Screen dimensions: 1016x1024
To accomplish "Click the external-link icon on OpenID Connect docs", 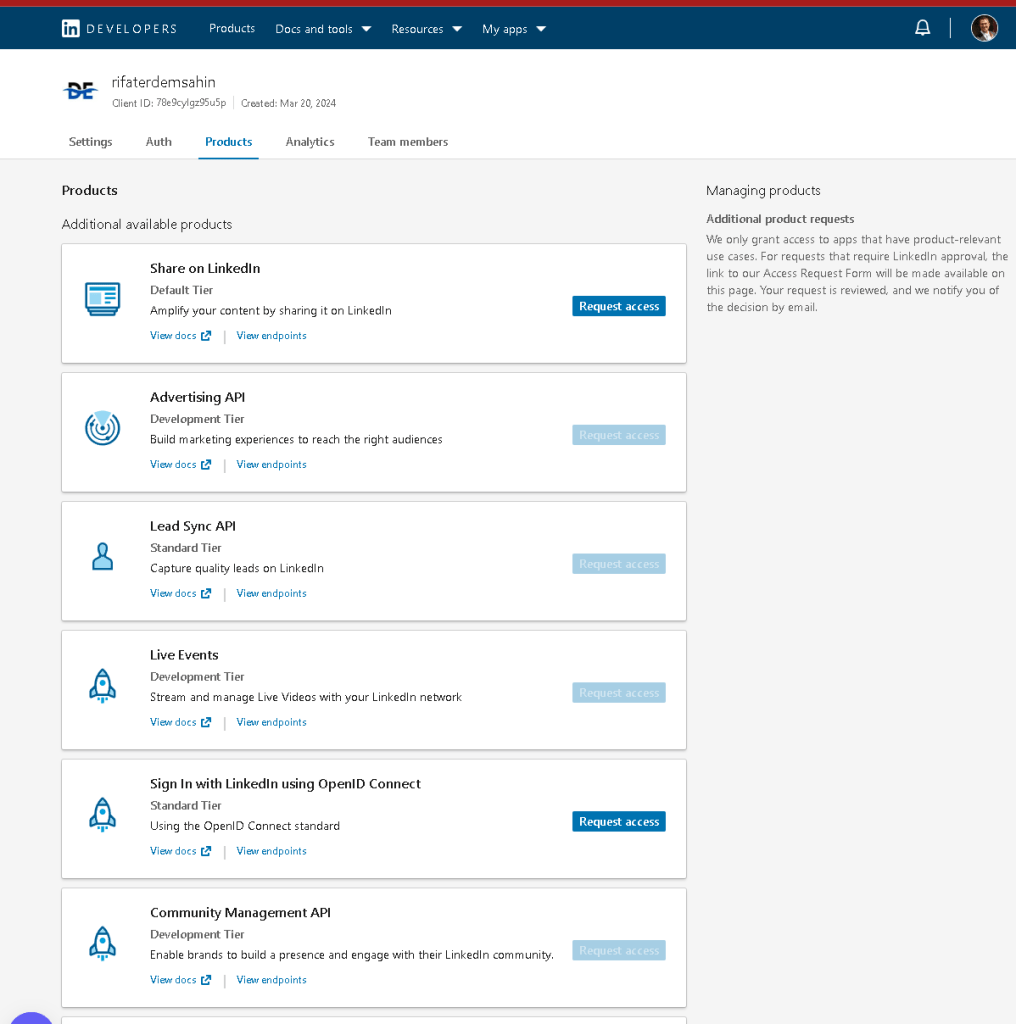I will (x=206, y=851).
